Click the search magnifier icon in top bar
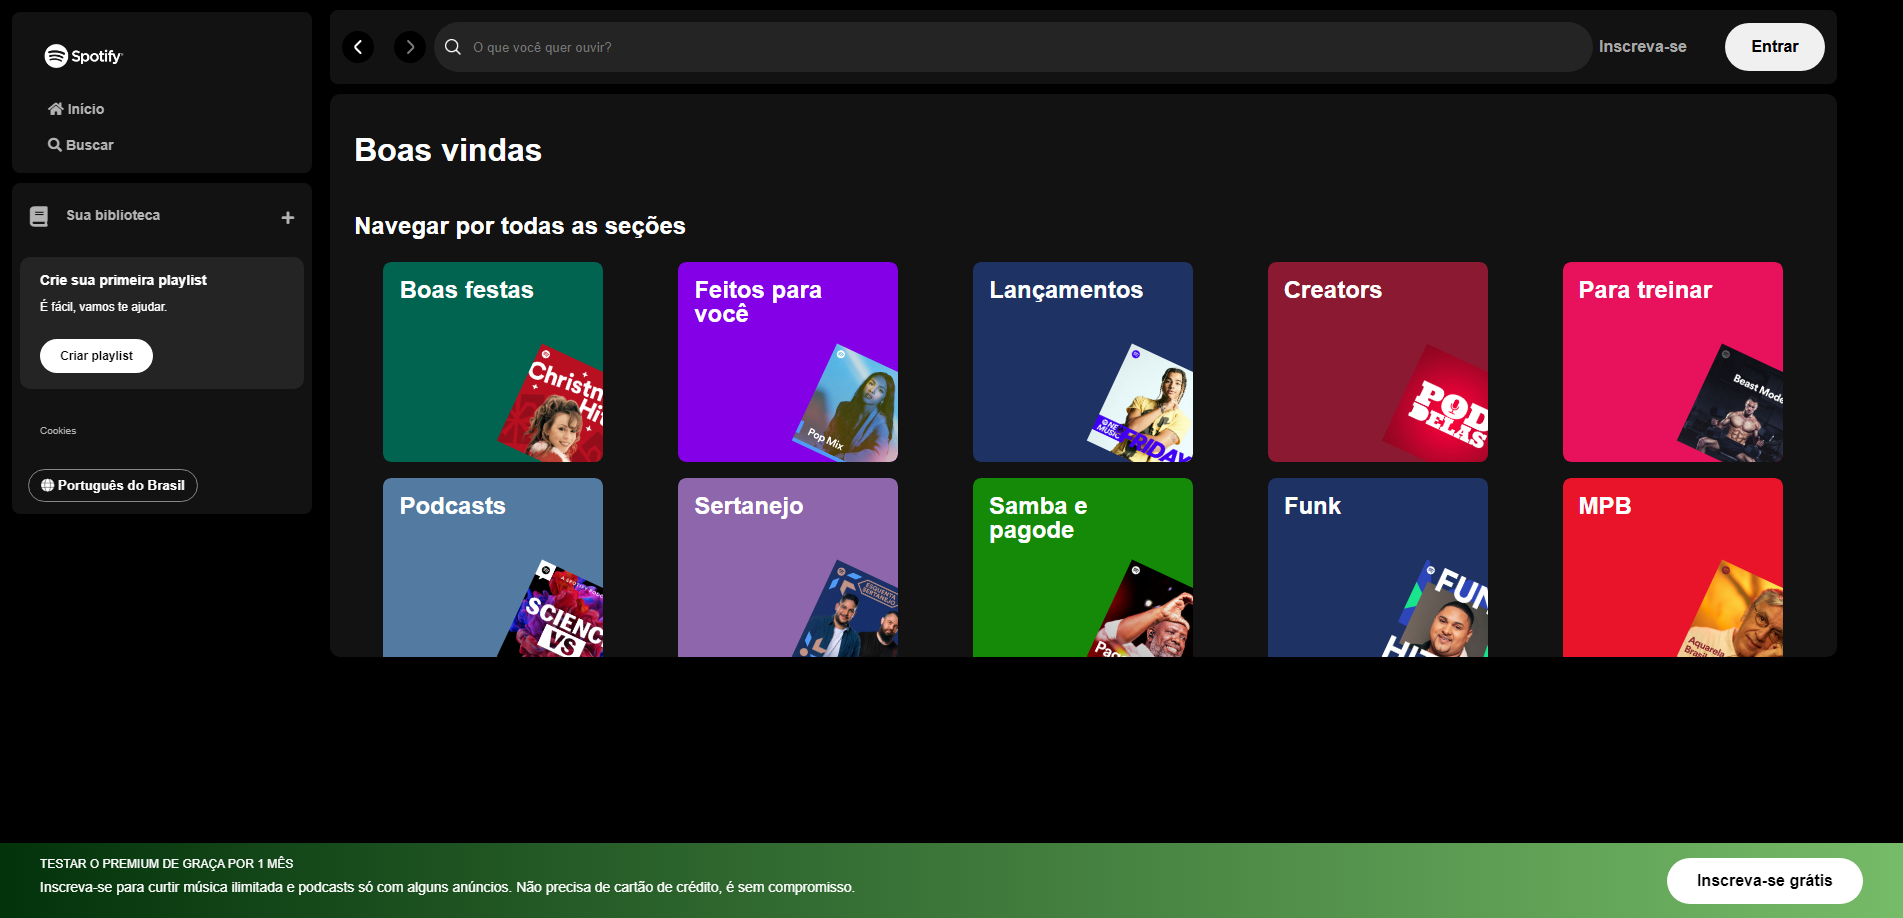 453,47
